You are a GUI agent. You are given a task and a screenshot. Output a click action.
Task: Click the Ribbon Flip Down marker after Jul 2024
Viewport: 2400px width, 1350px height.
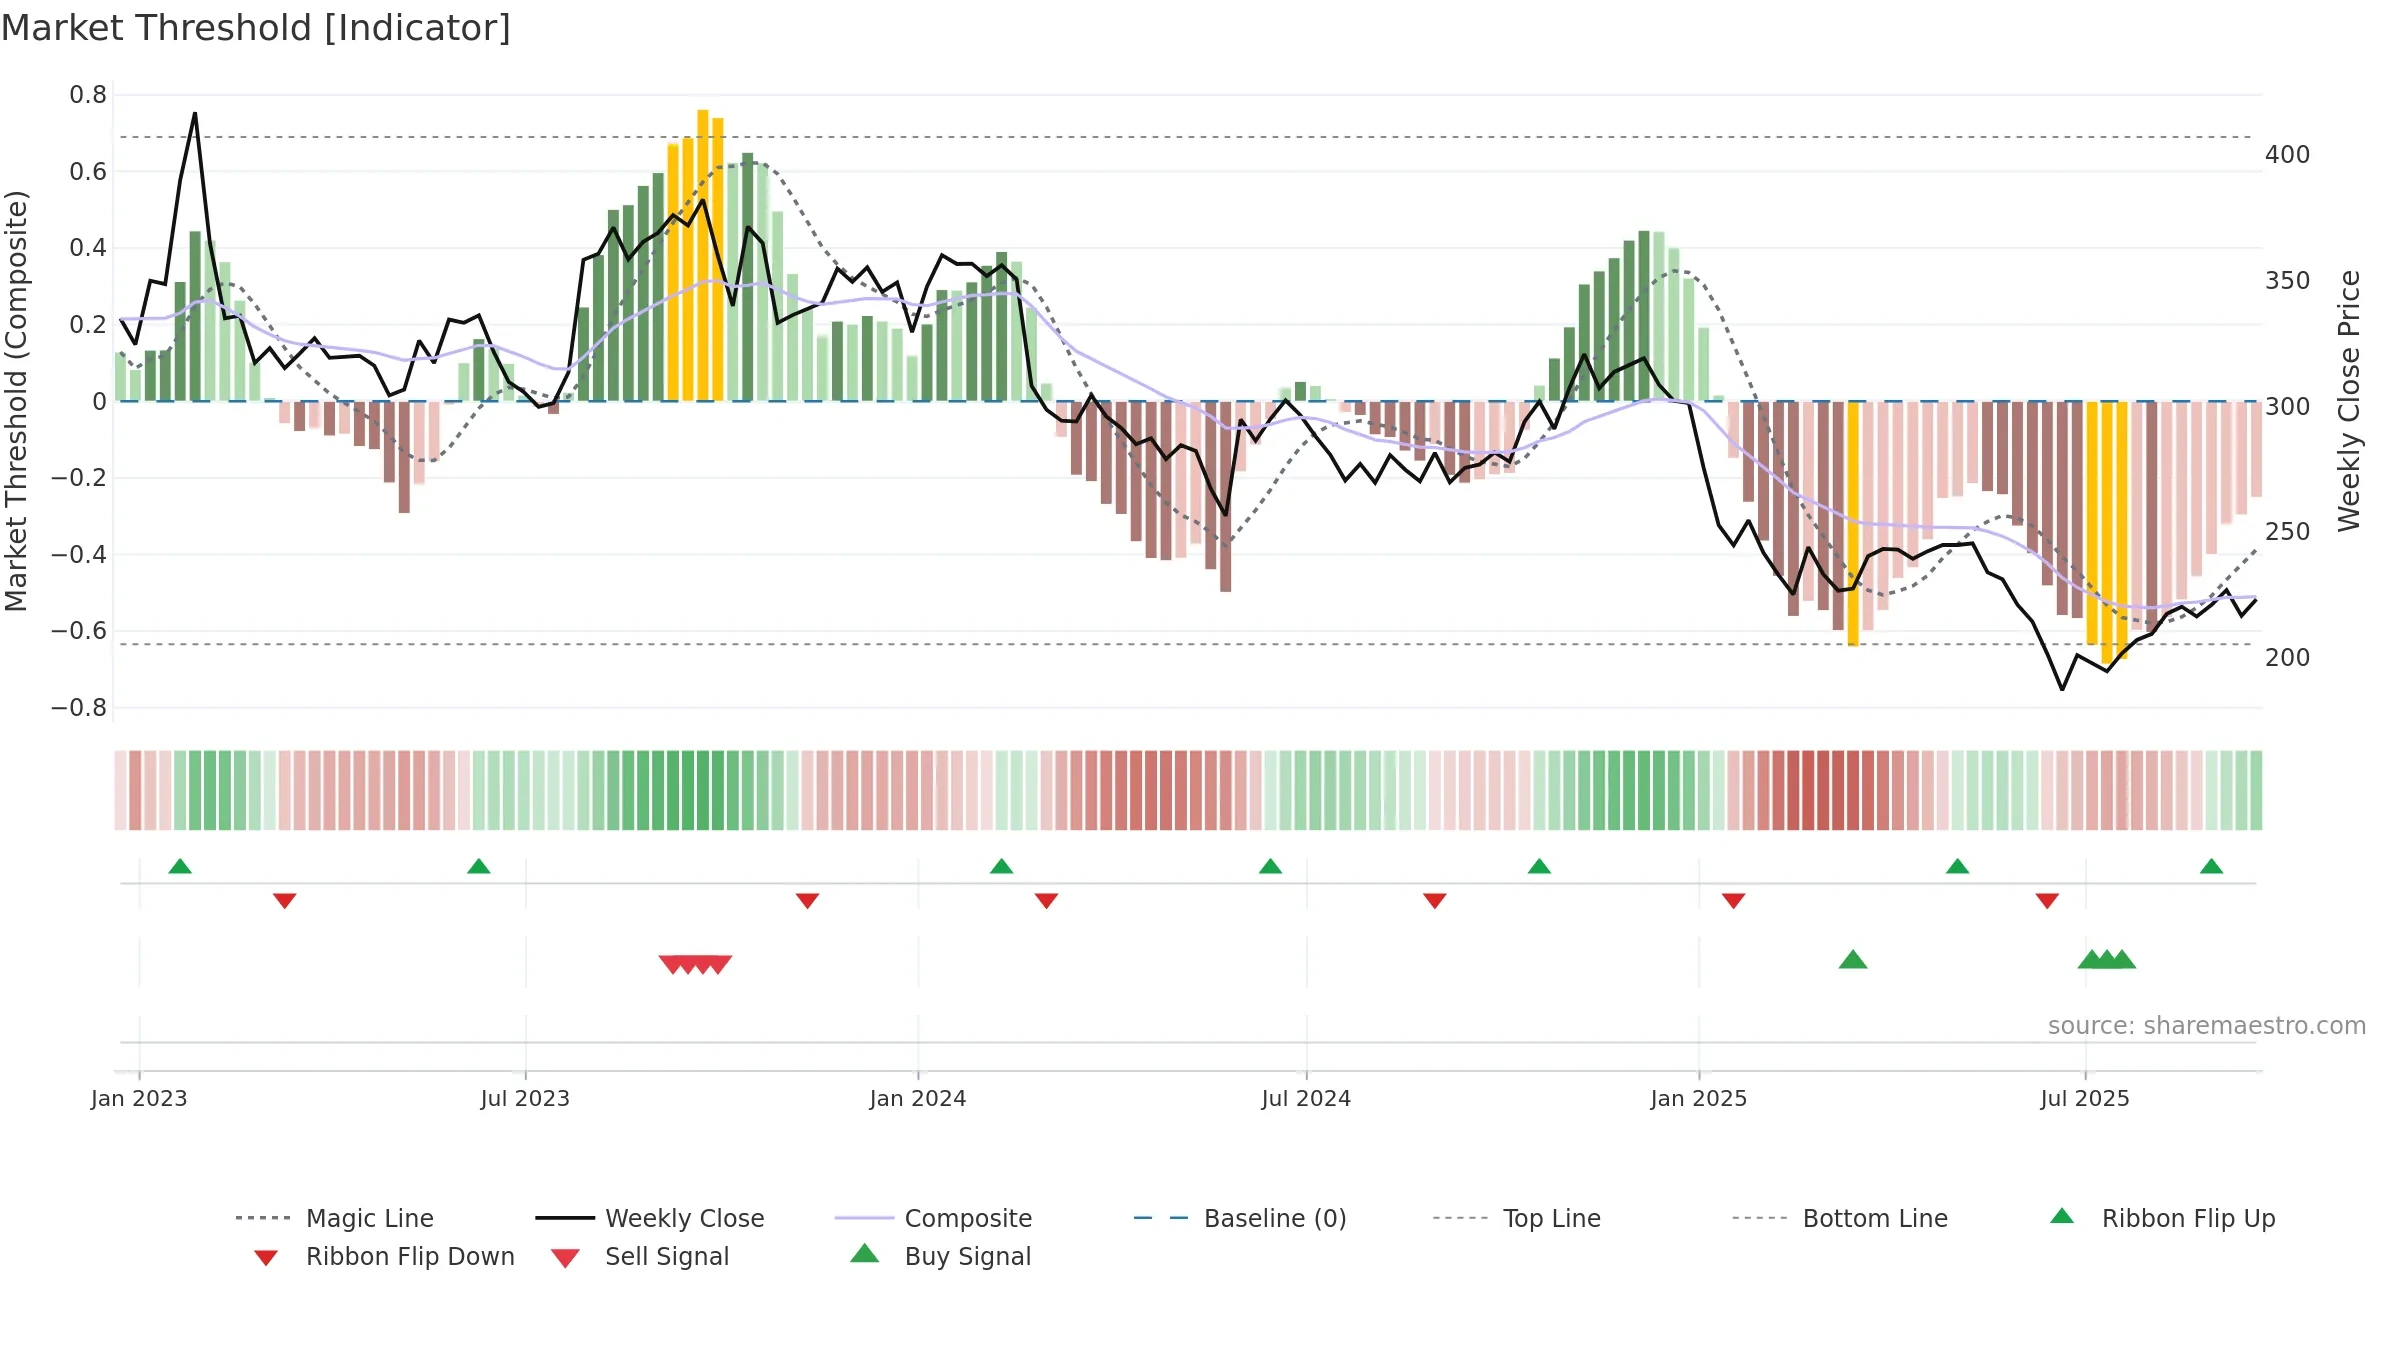1434,901
